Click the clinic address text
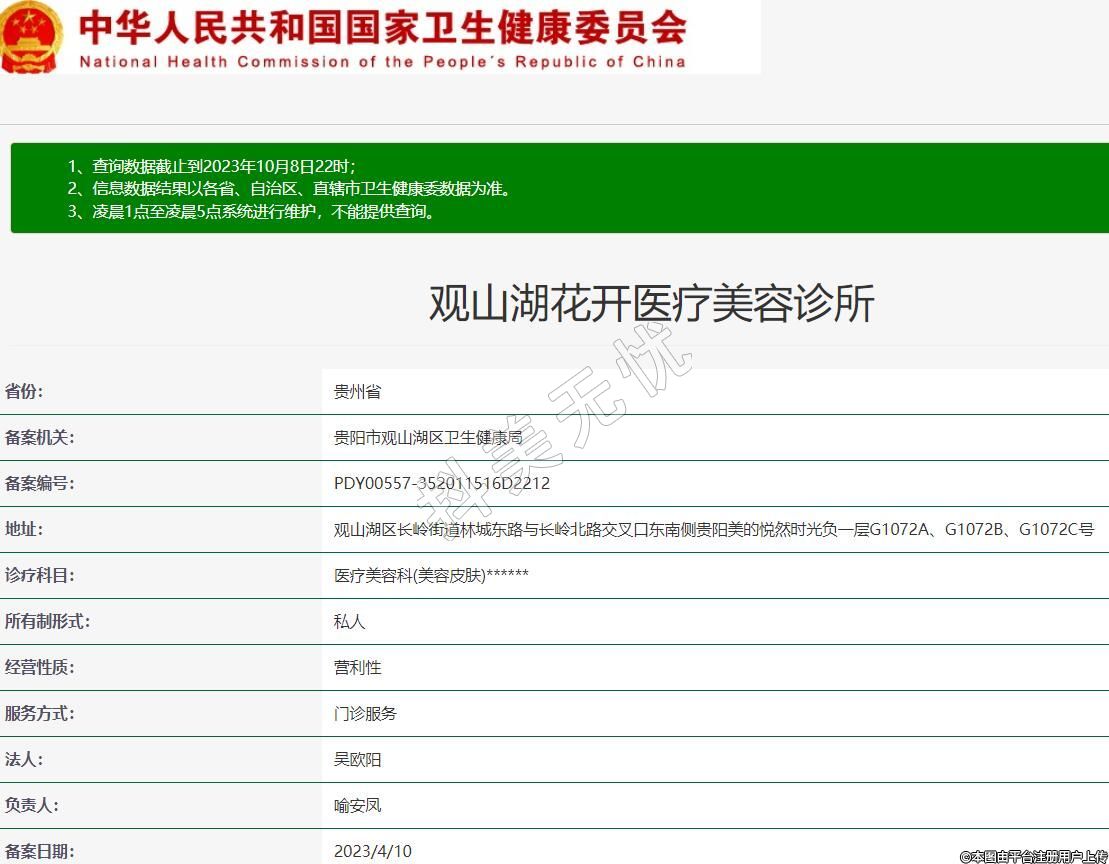 click(713, 530)
